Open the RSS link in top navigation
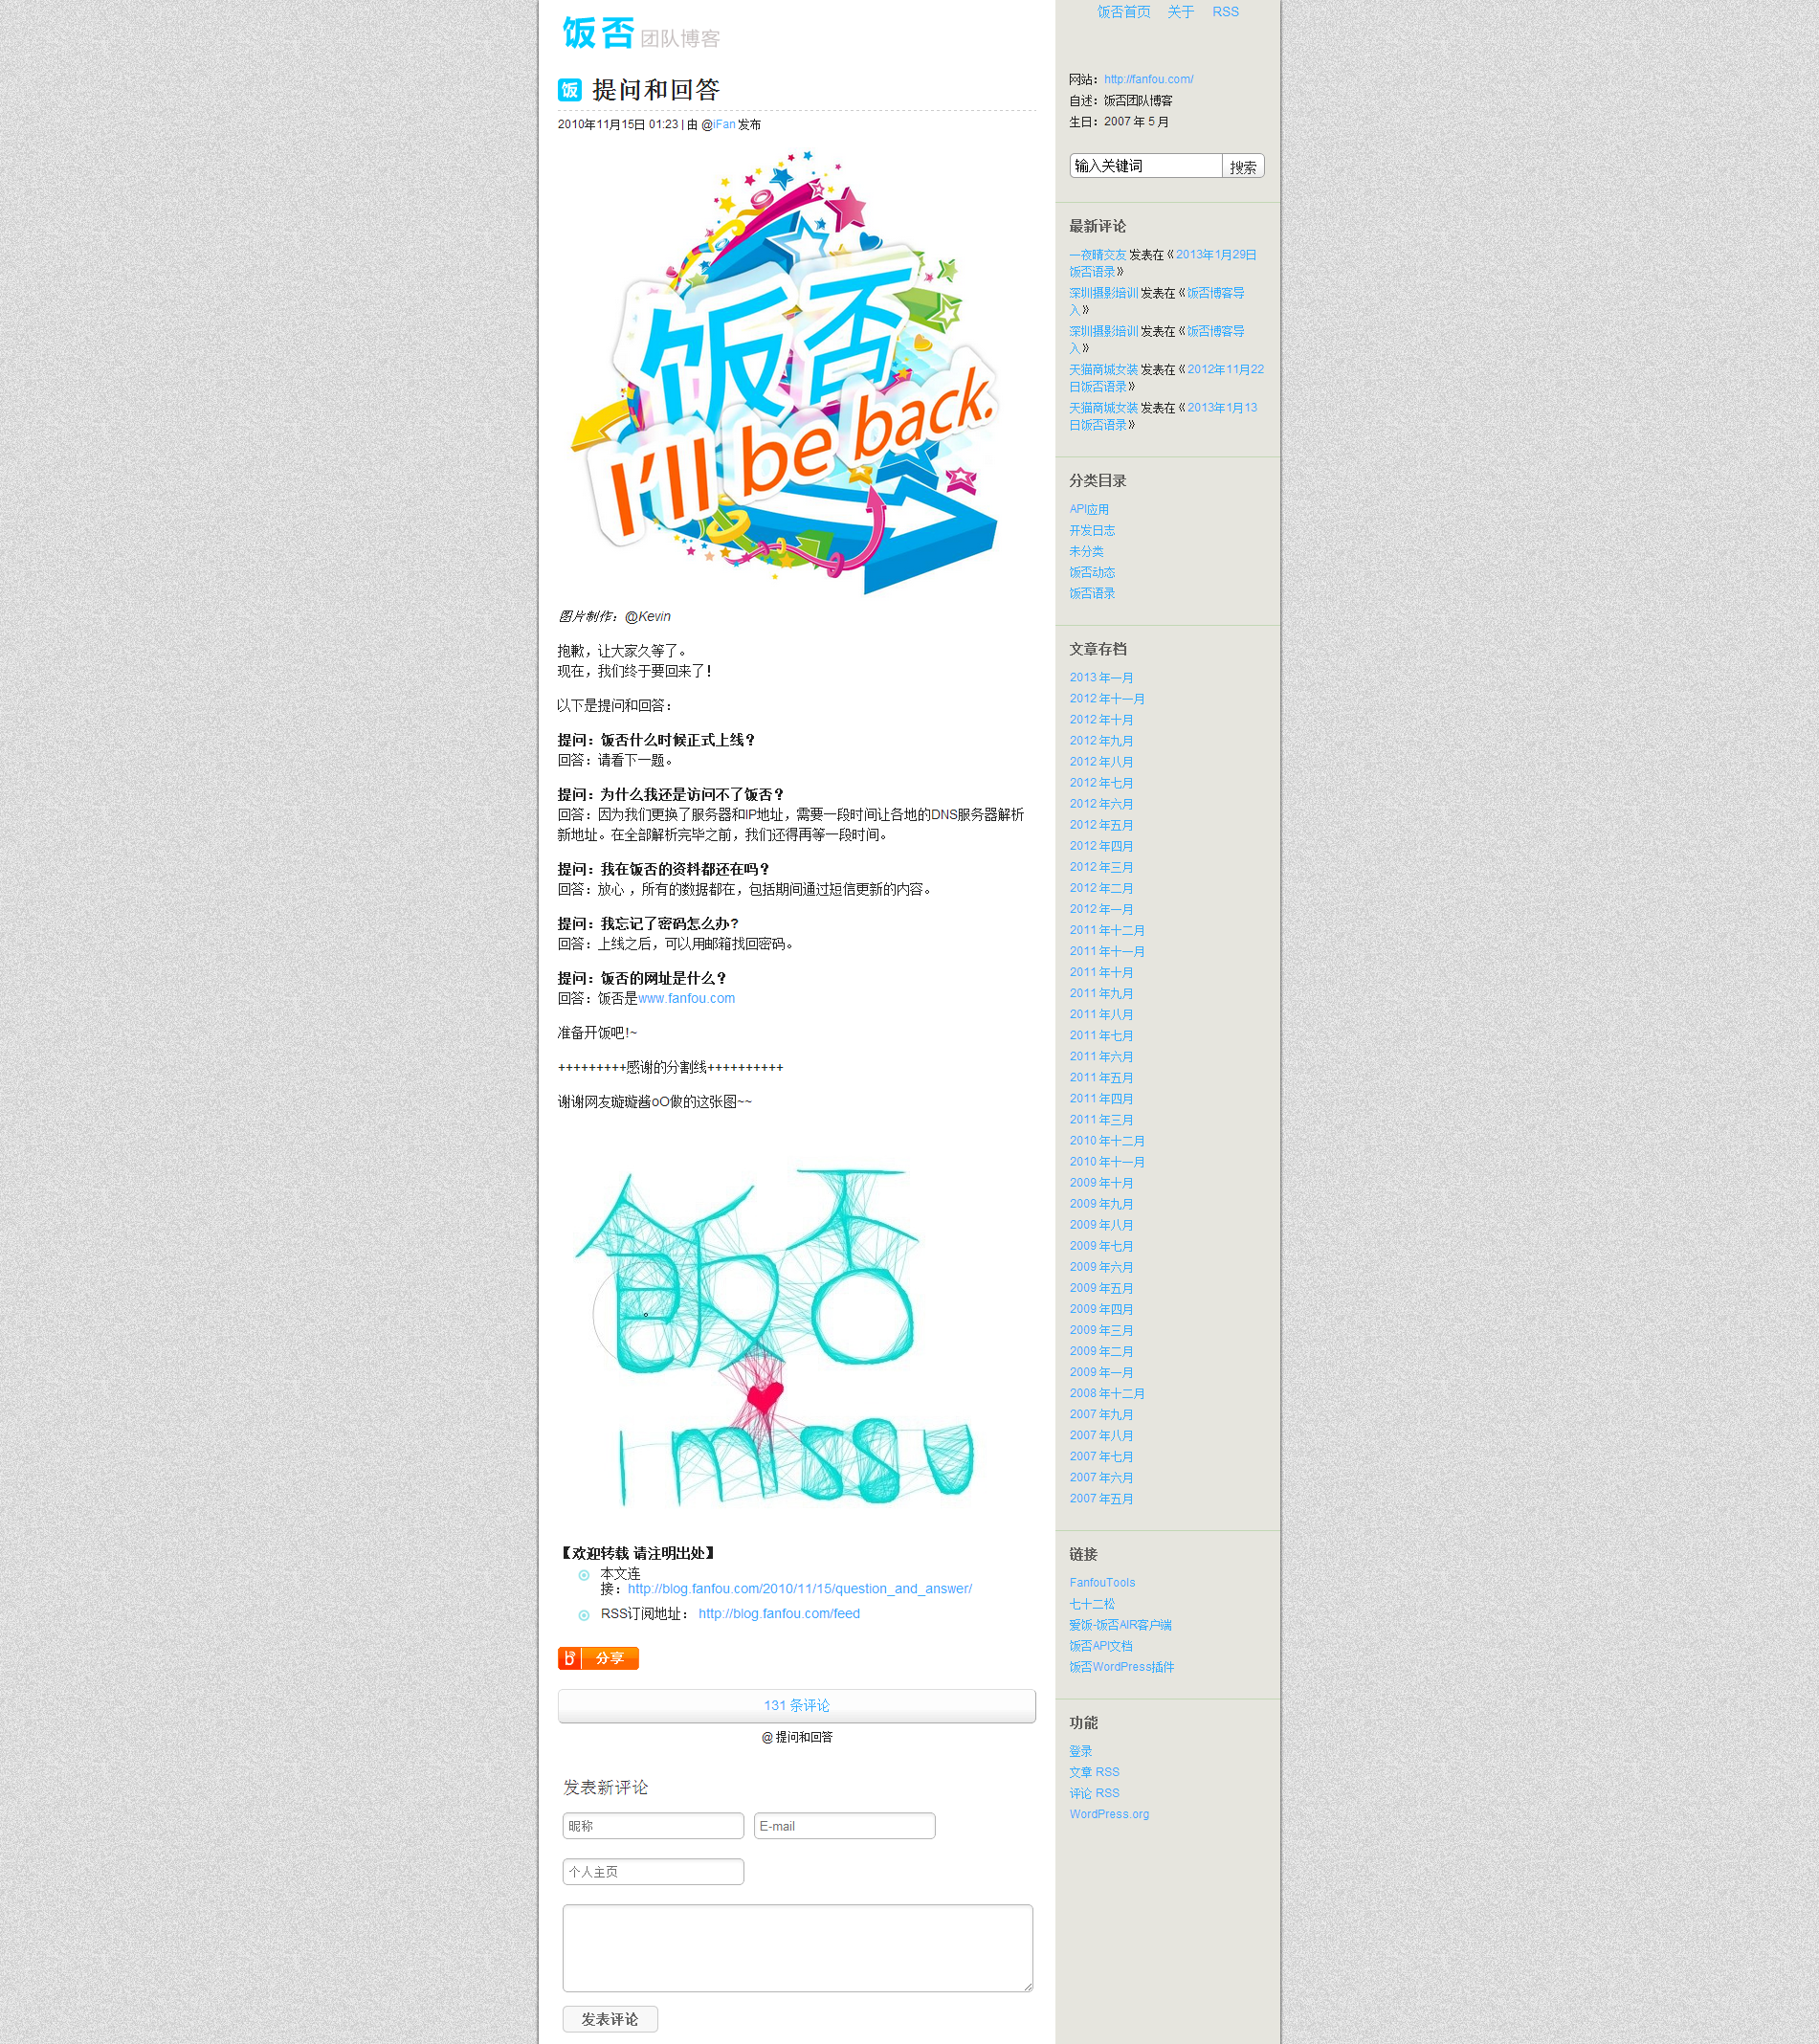1819x2044 pixels. coord(1225,12)
